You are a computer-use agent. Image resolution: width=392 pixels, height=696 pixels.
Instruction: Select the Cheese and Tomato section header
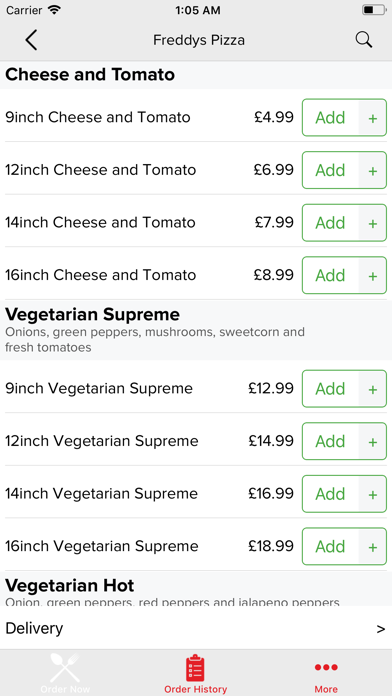tap(196, 75)
